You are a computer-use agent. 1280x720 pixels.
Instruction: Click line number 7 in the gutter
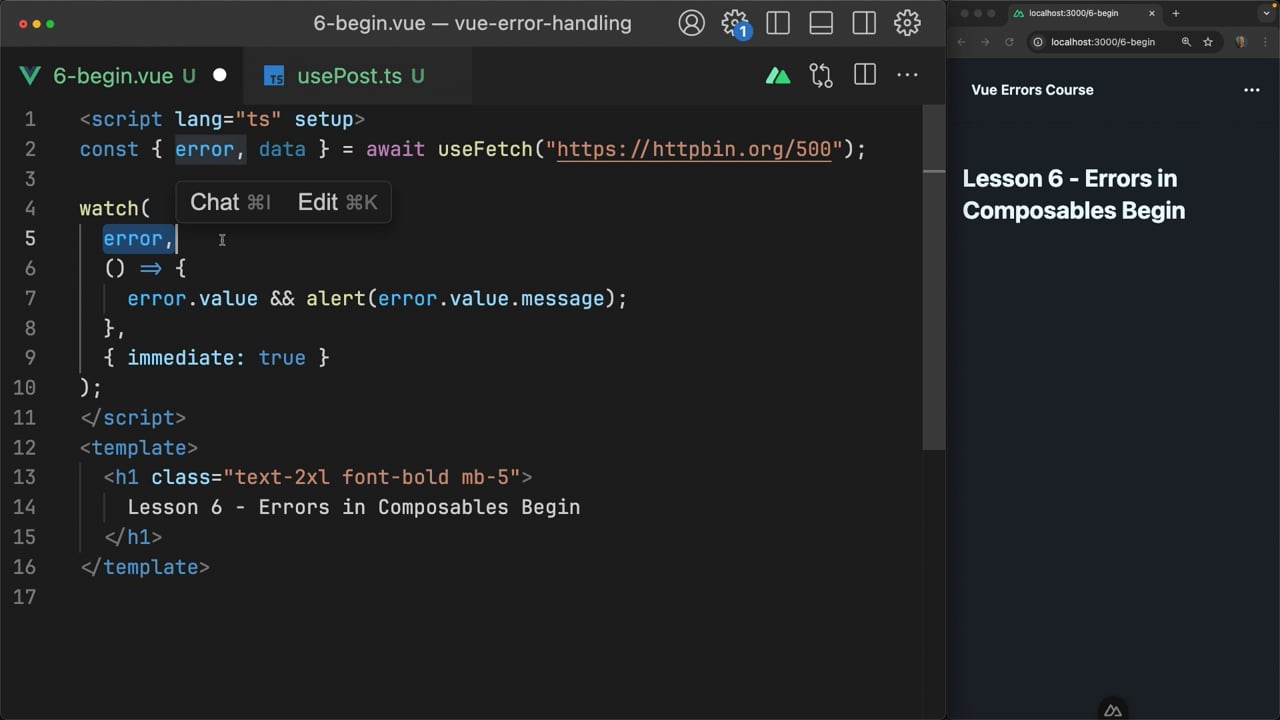click(30, 298)
